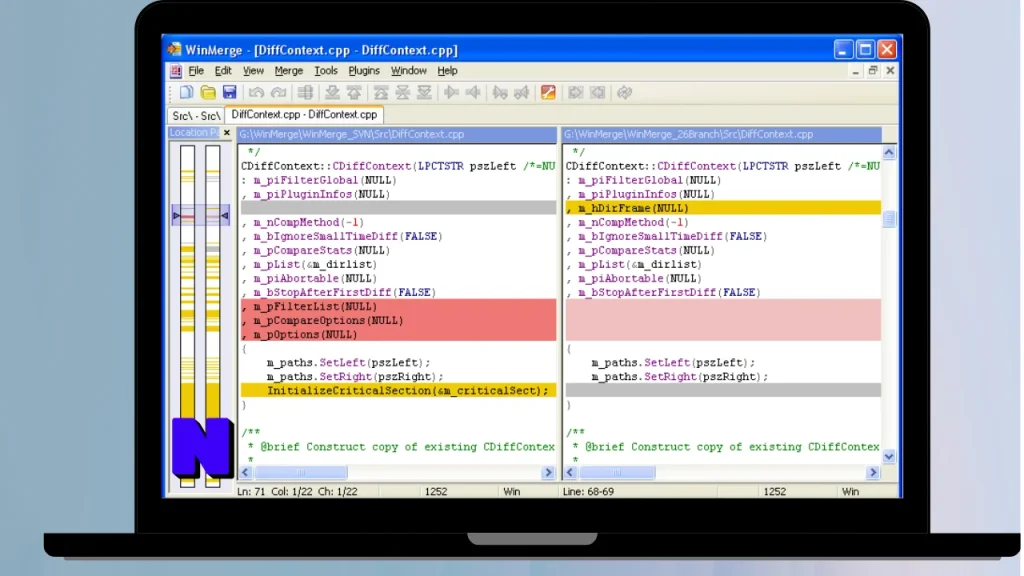
Task: Open the Window menu
Action: [x=409, y=71]
